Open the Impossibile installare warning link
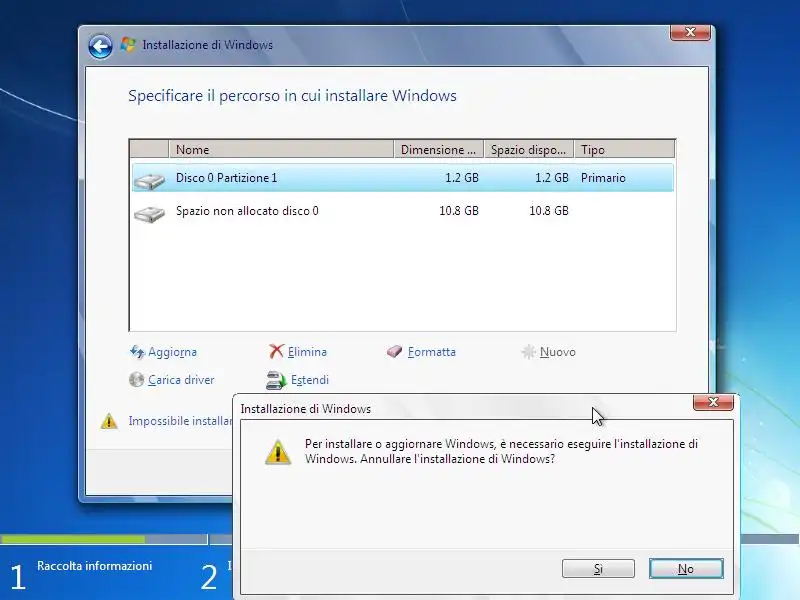800x600 pixels. click(x=180, y=421)
